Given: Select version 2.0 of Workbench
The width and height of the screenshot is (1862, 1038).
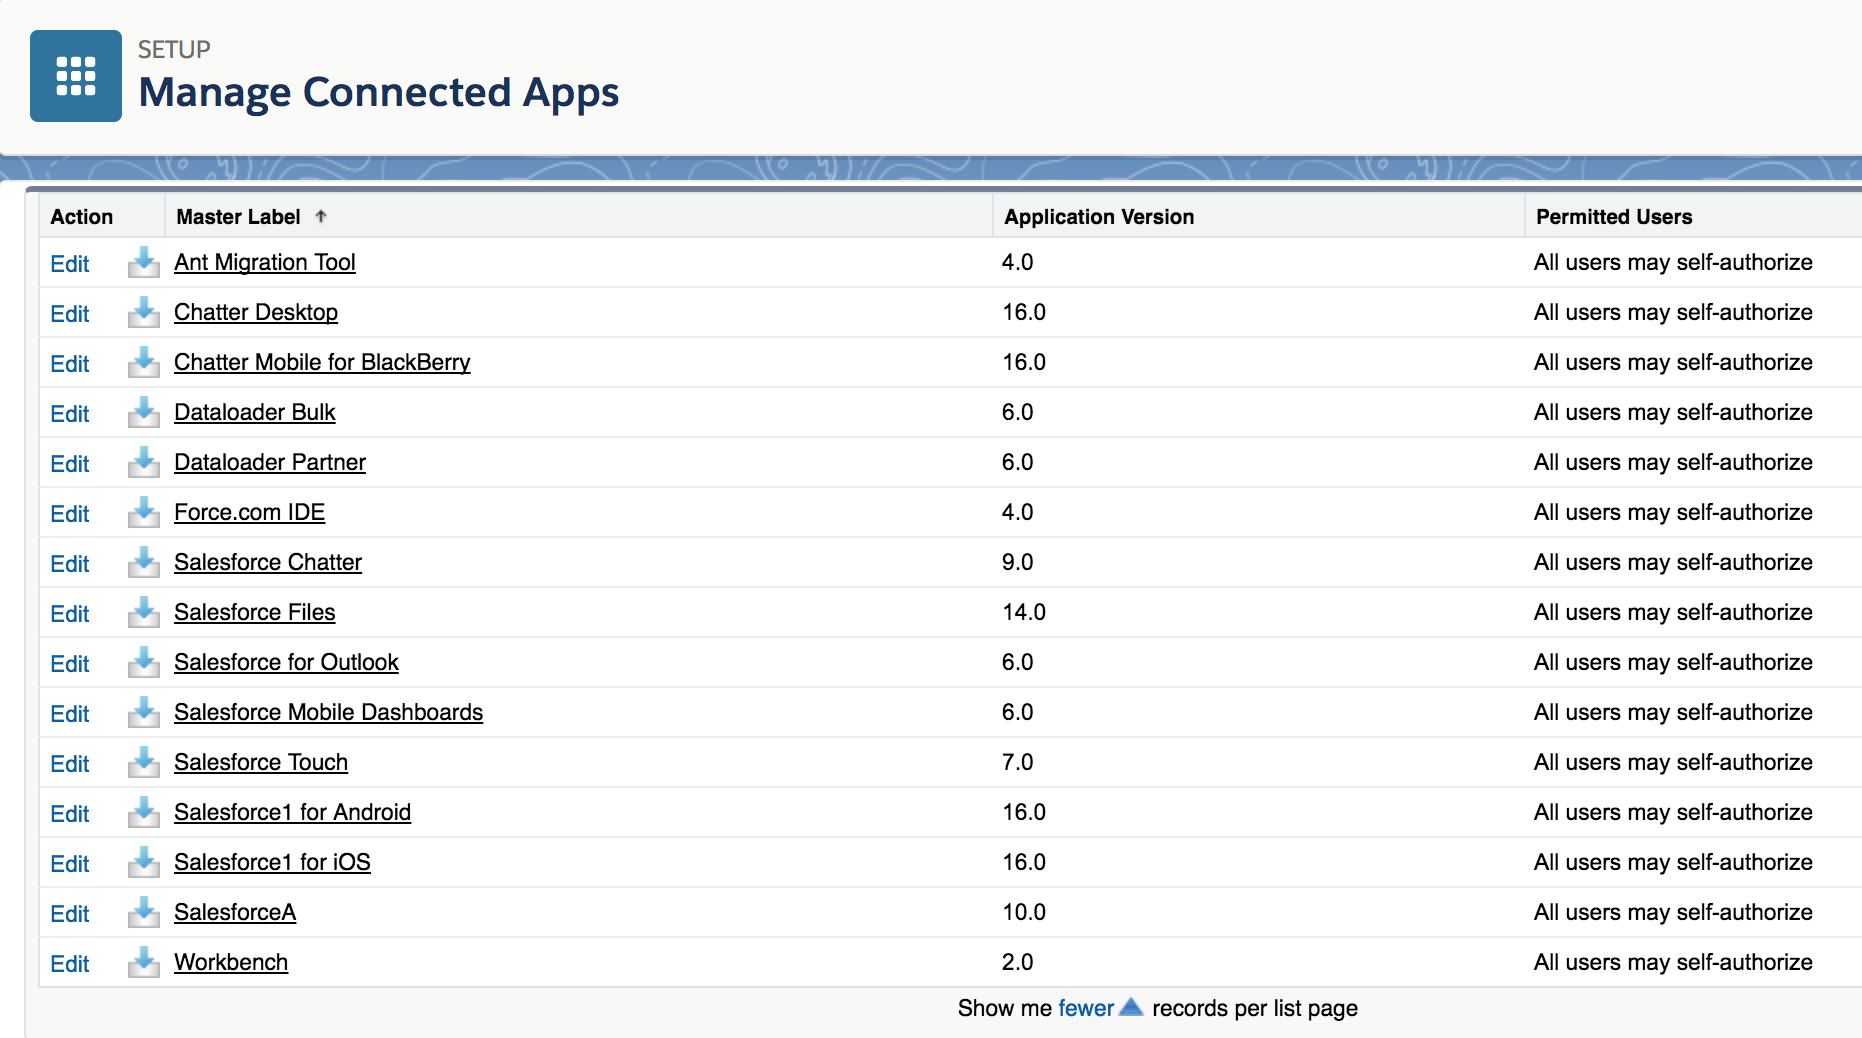Looking at the screenshot, I should [1018, 962].
